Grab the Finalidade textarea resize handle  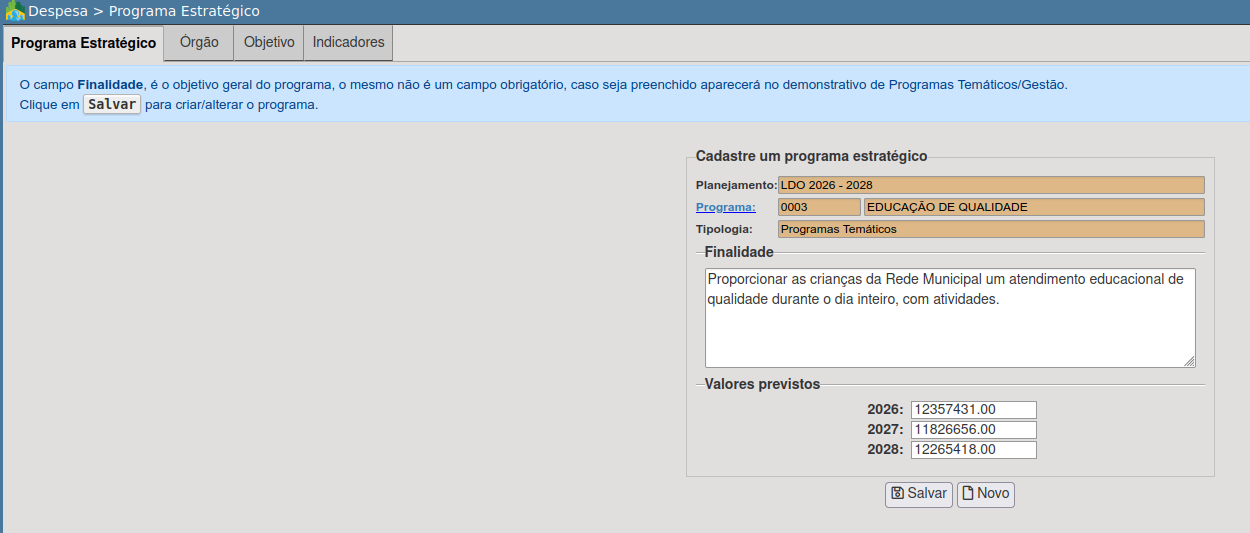[x=1189, y=361]
